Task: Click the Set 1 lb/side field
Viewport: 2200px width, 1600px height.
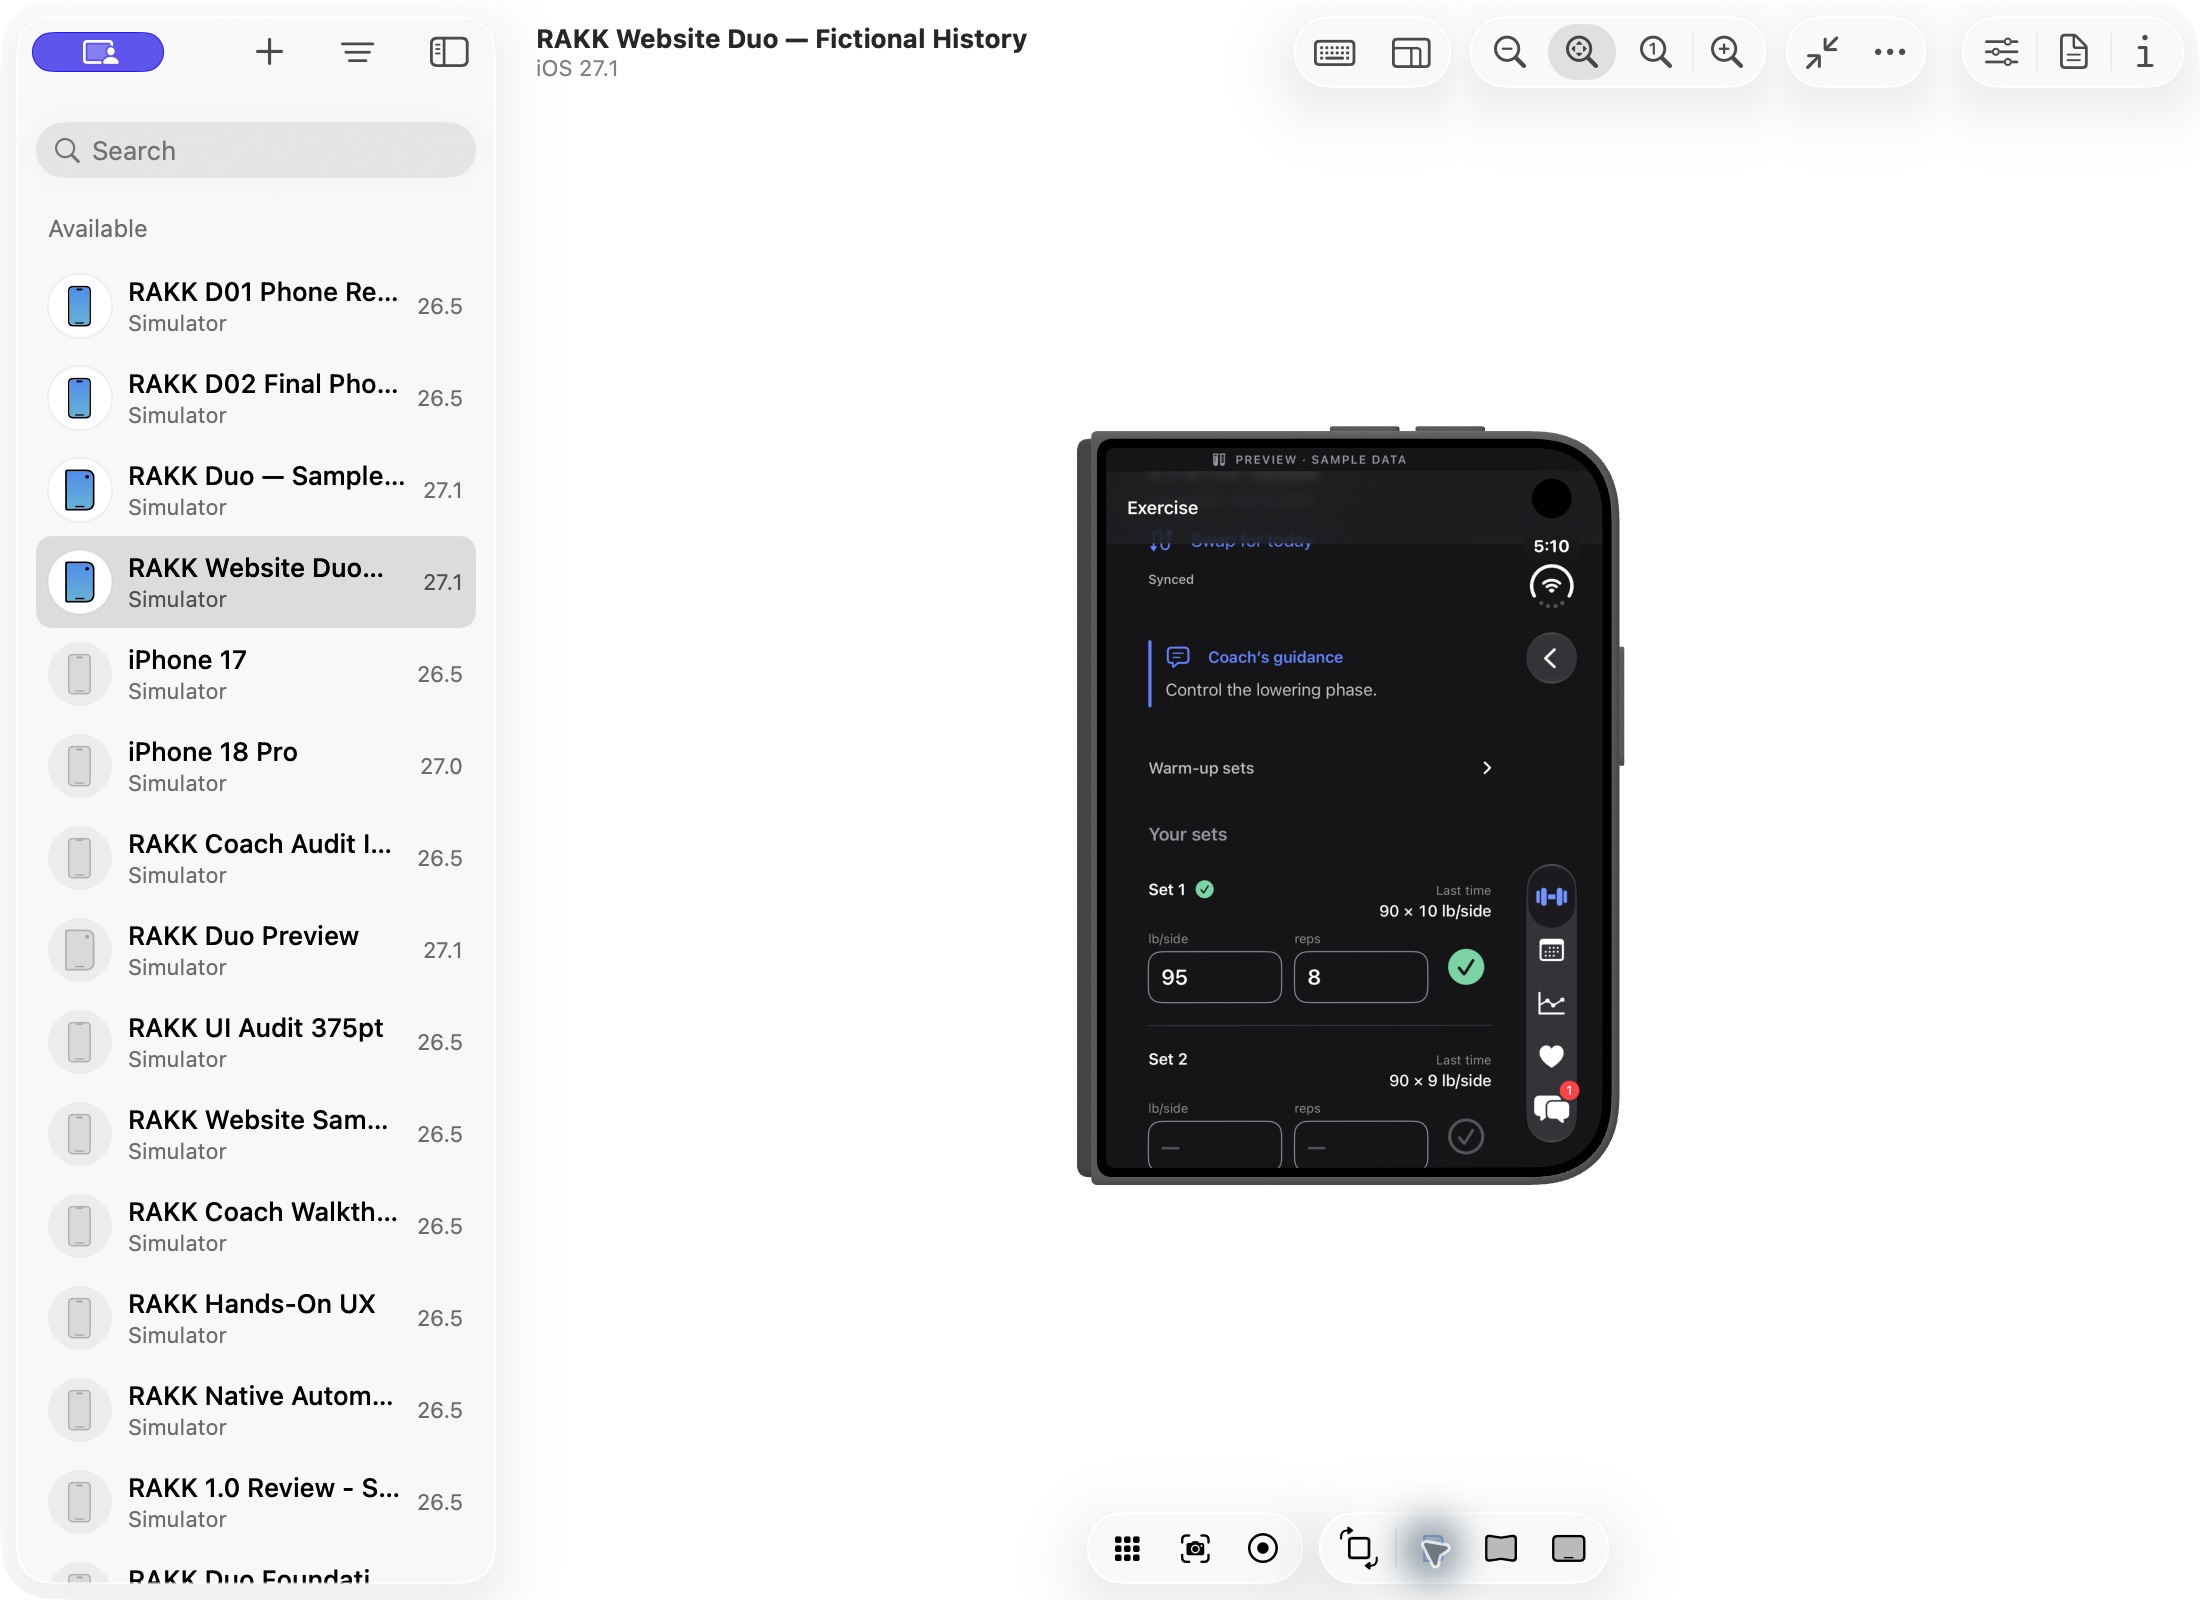Action: [x=1214, y=977]
